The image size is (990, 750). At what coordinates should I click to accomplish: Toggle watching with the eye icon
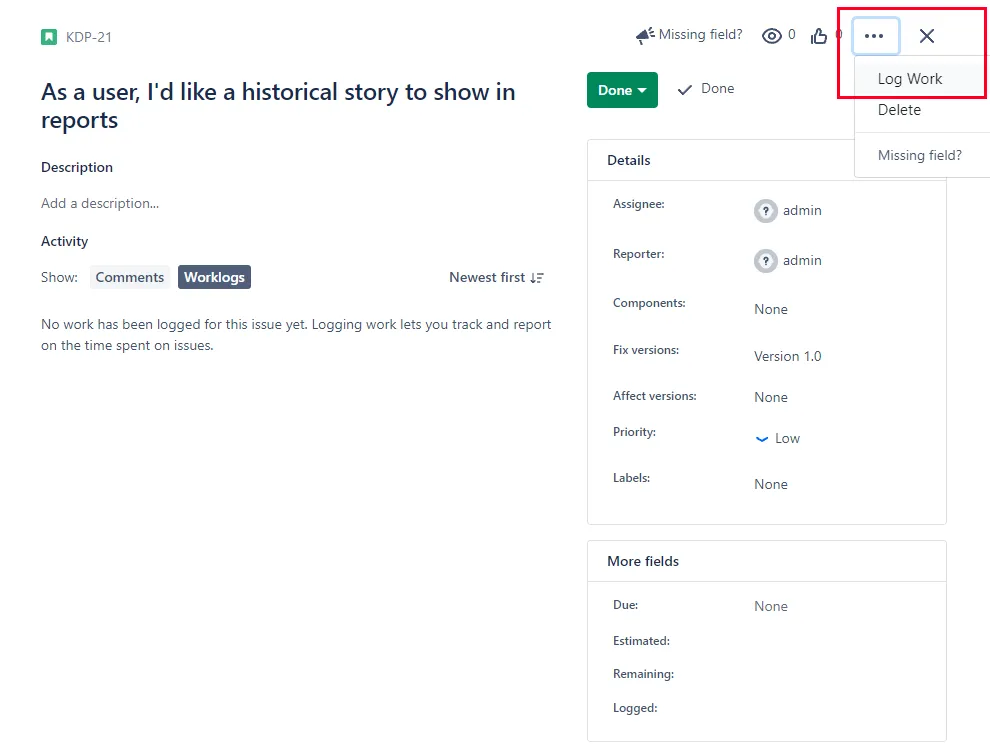tap(772, 36)
